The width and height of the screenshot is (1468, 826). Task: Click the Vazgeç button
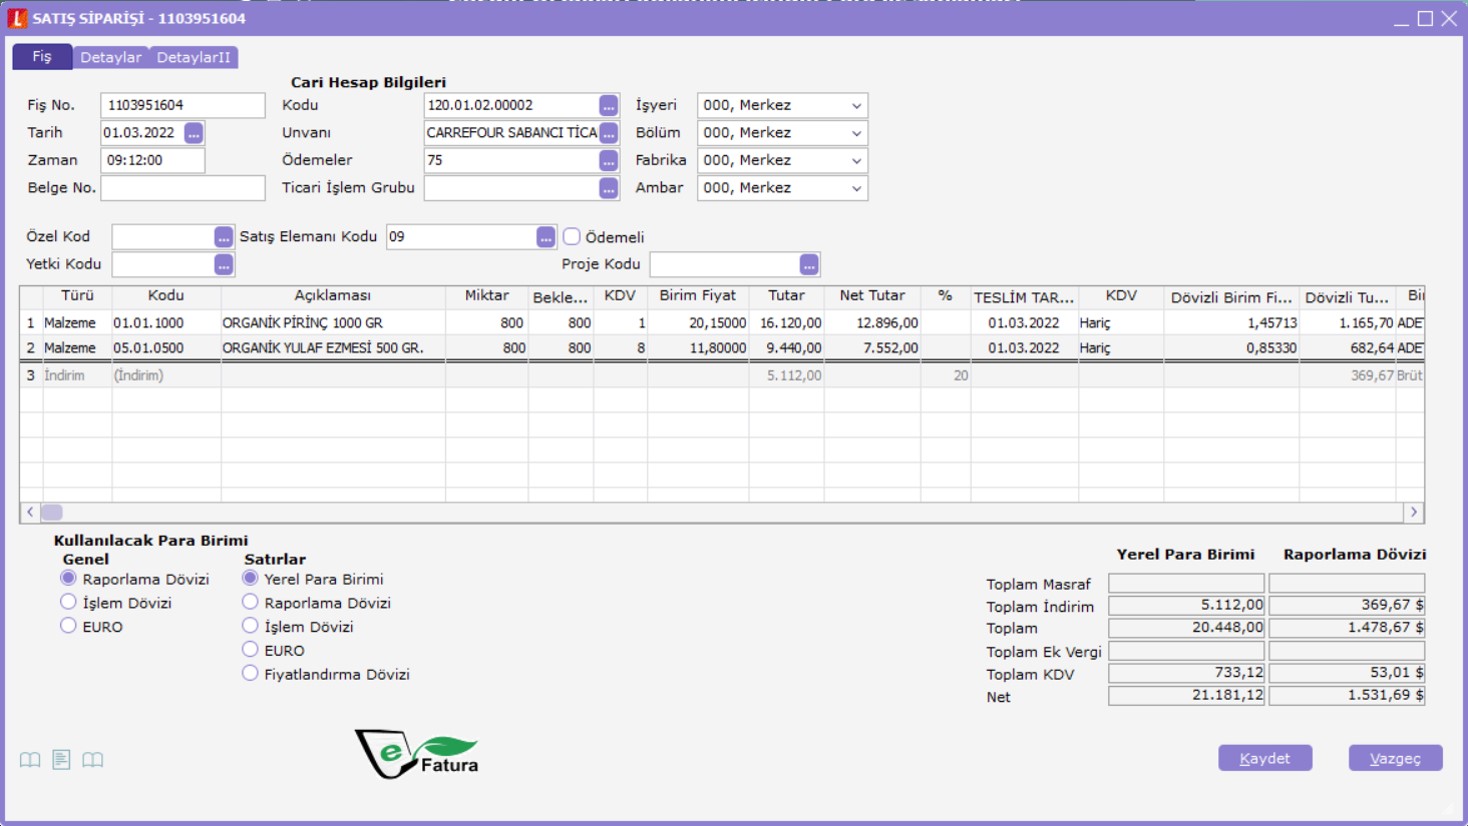pyautogui.click(x=1395, y=758)
